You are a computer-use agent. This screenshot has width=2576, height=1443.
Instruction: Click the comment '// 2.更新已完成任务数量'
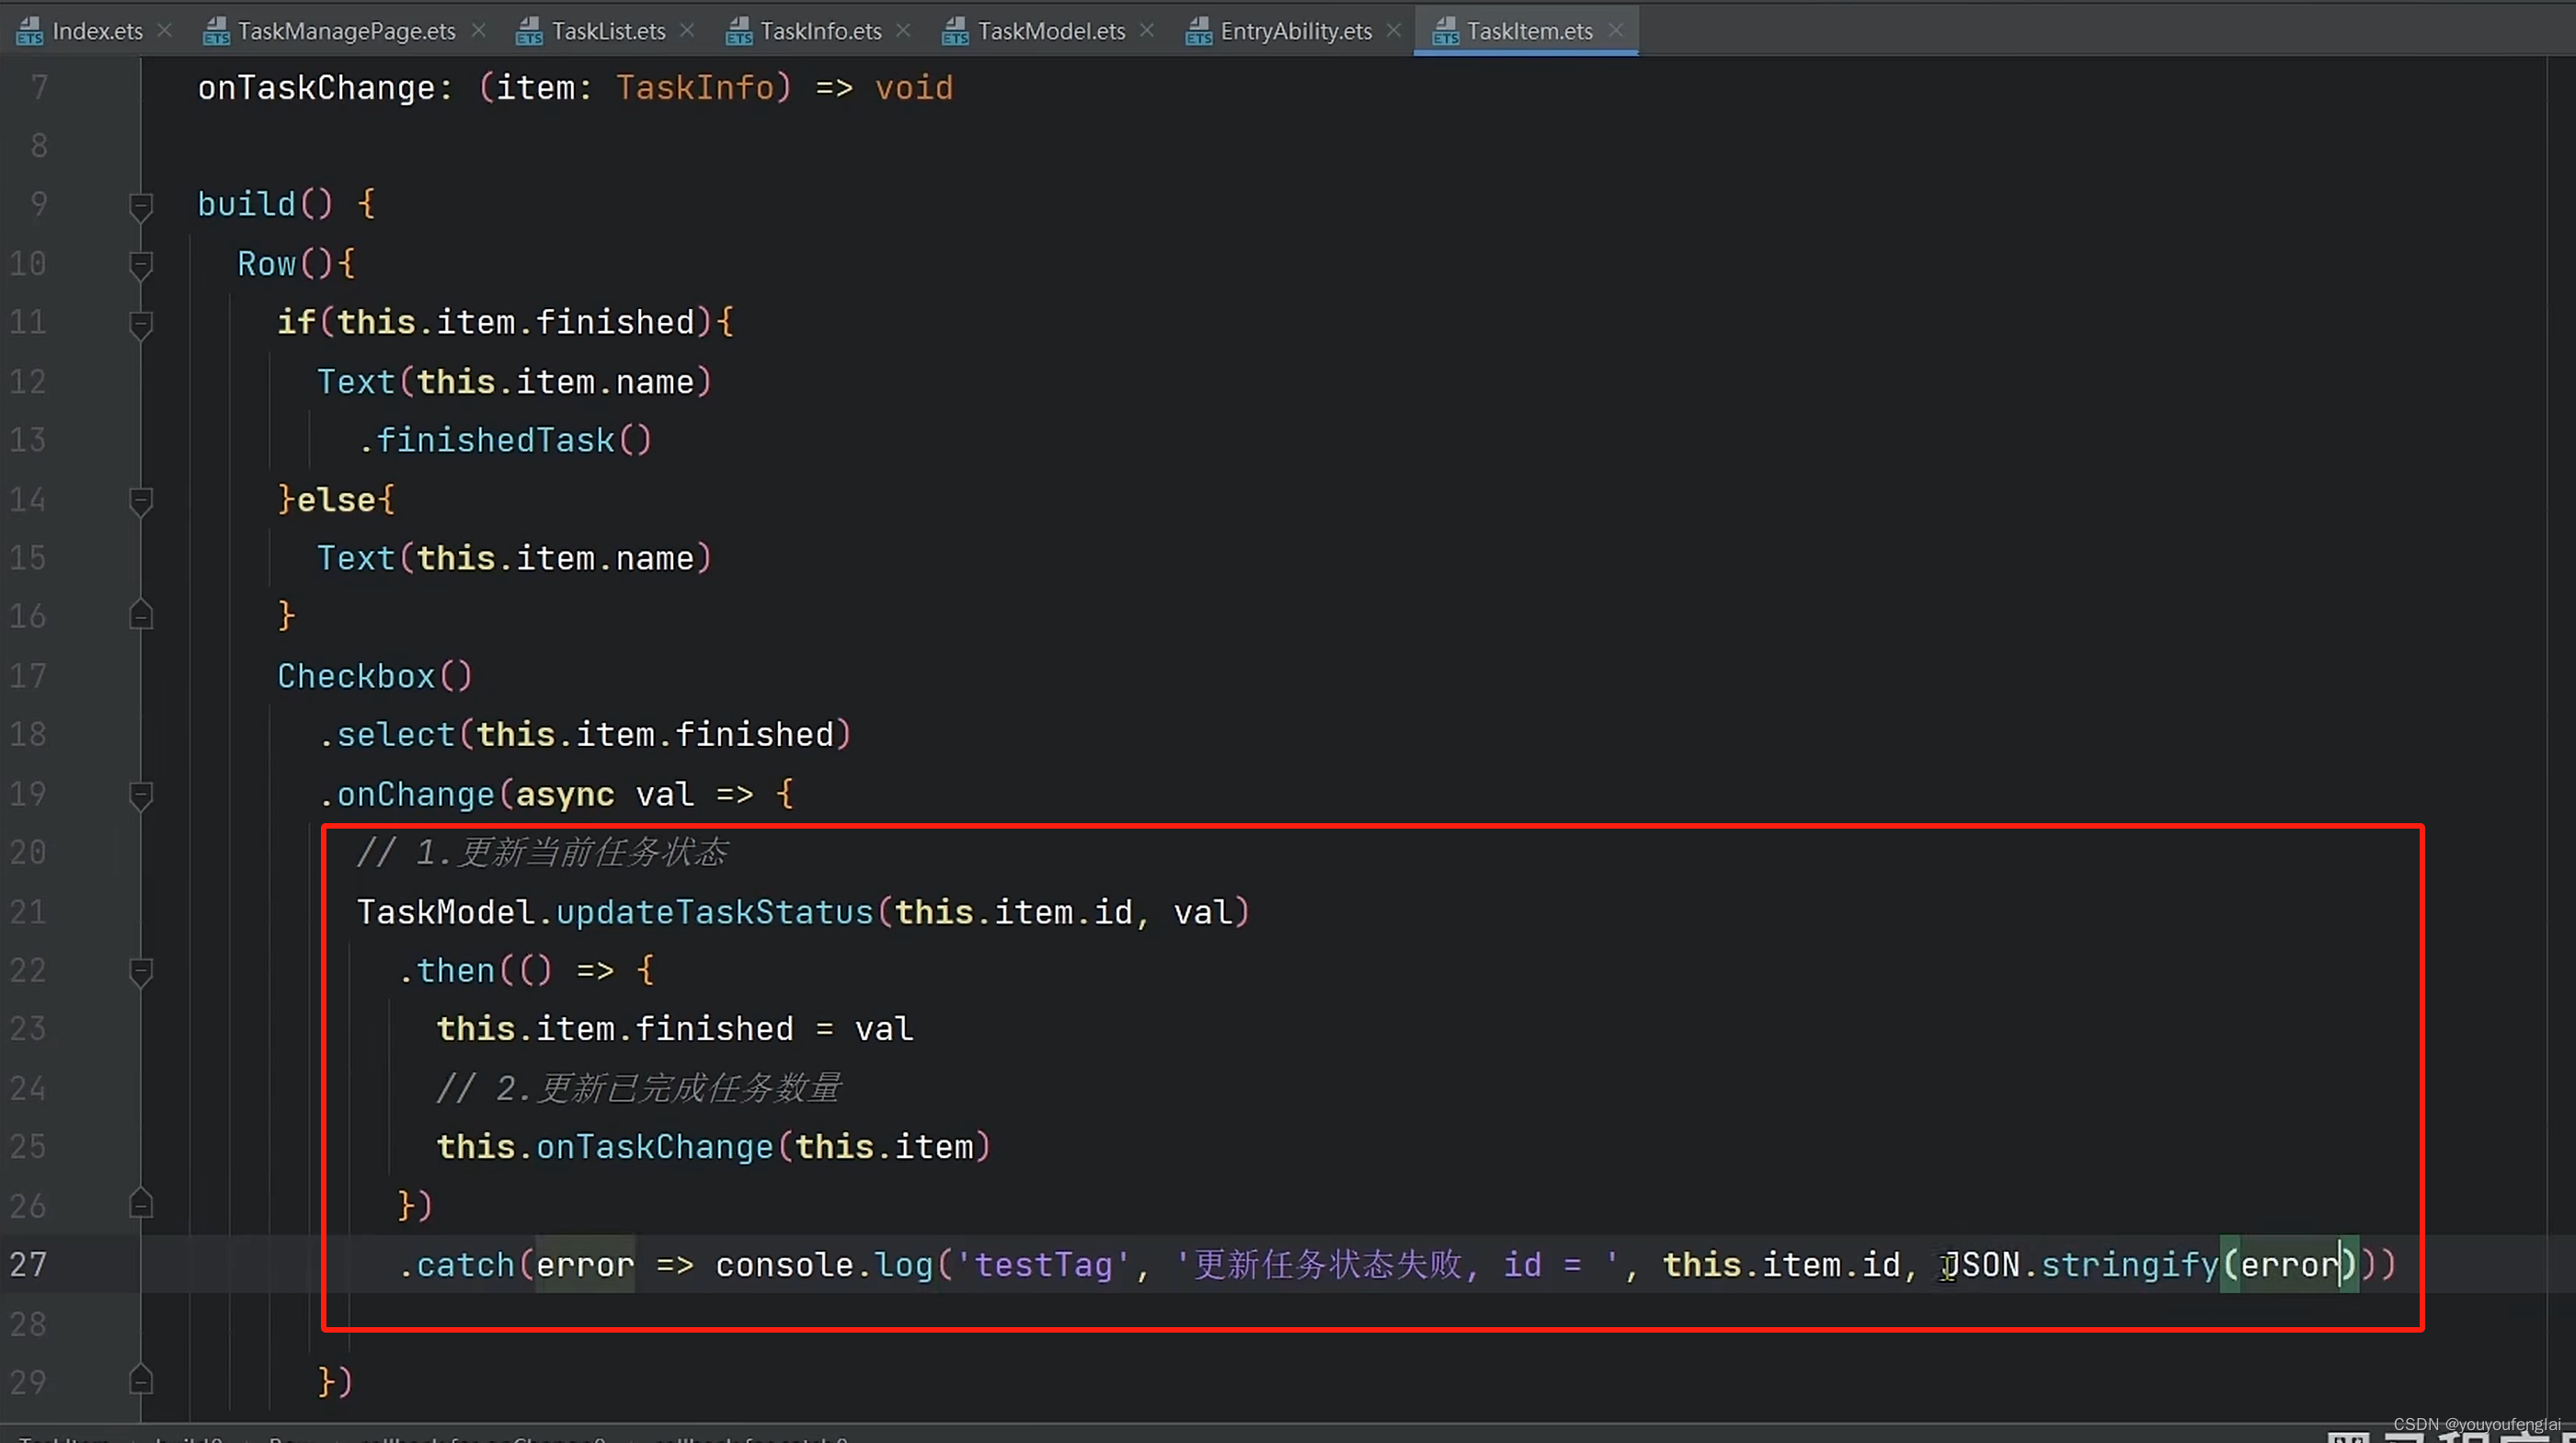tap(639, 1089)
